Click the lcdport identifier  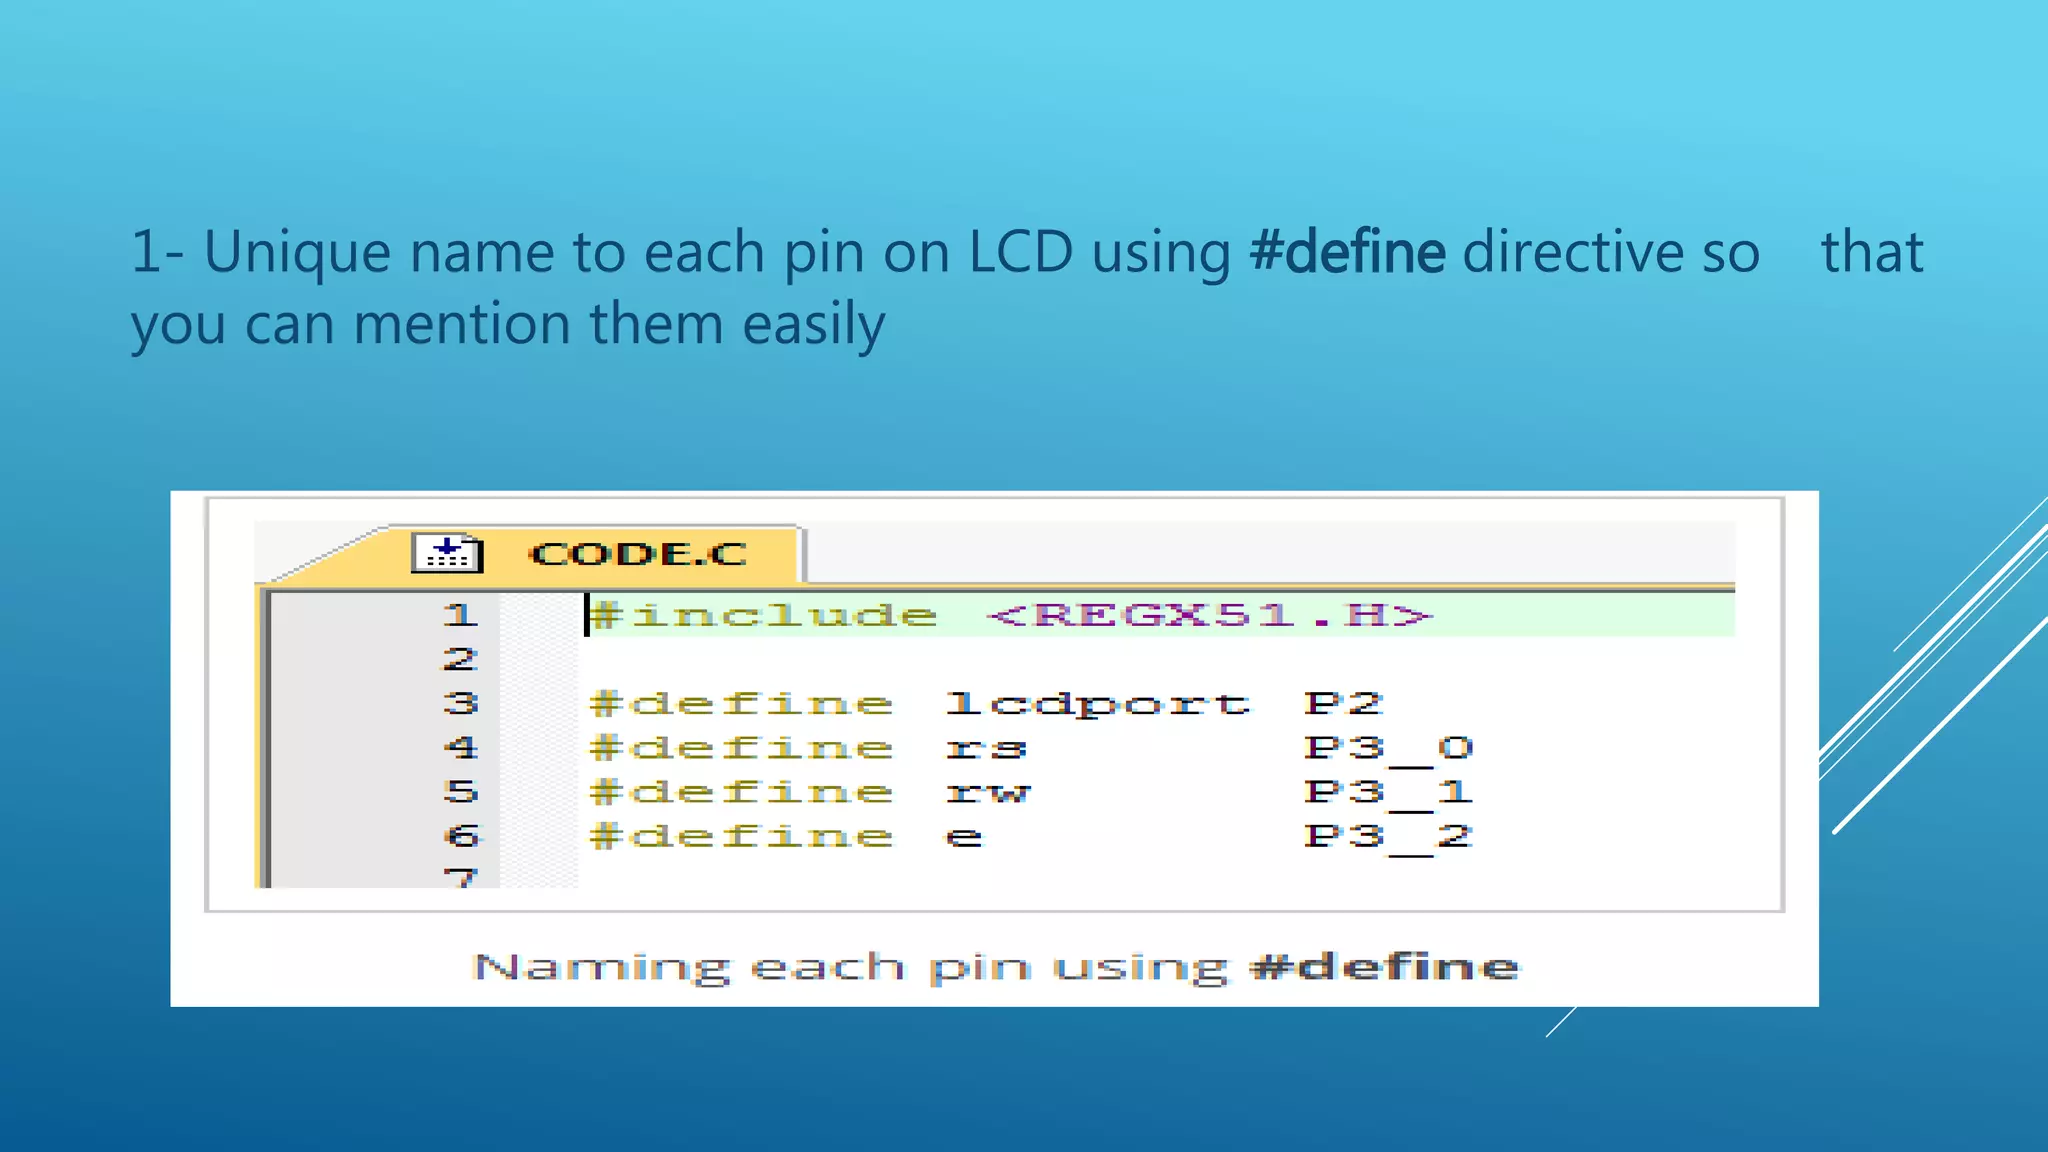click(x=1097, y=704)
